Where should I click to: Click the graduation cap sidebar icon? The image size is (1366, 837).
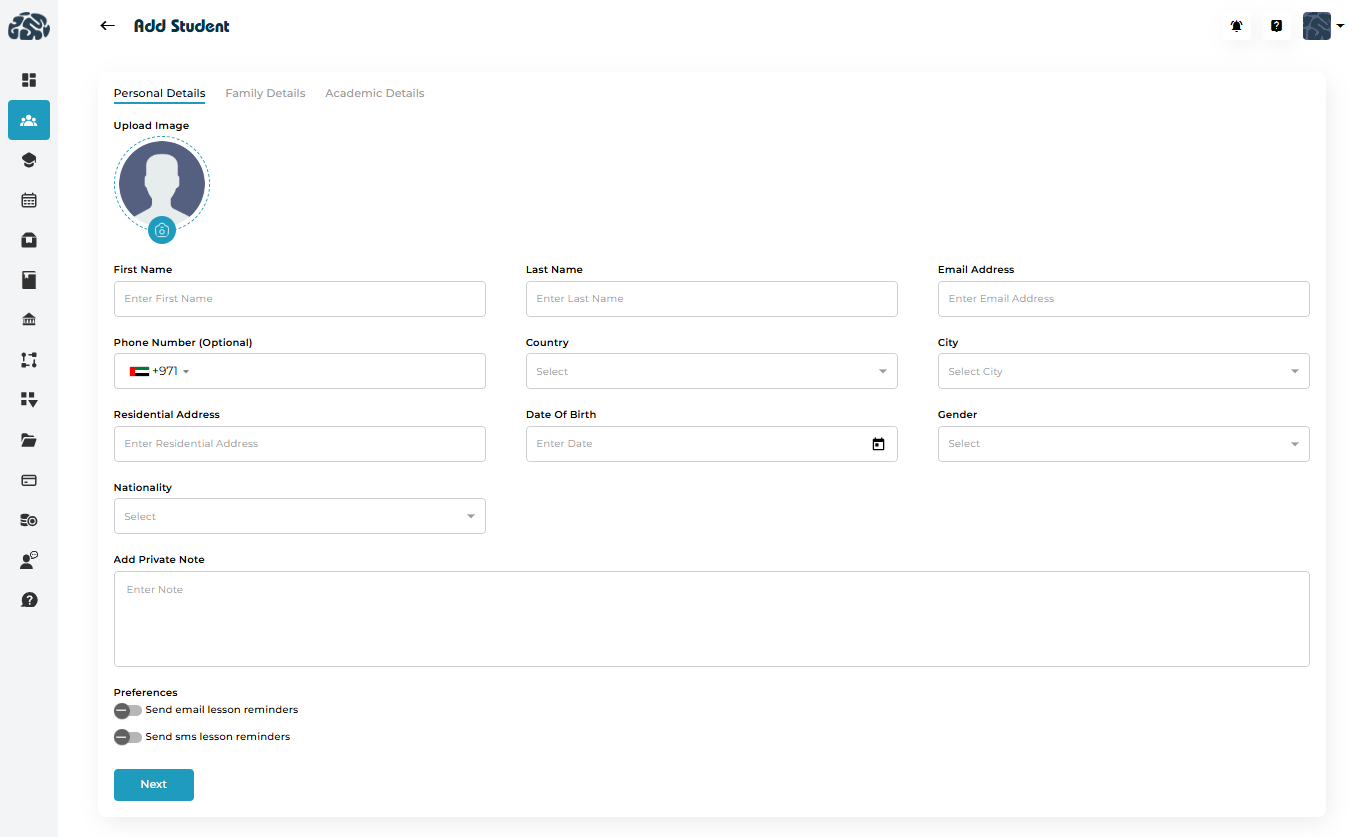(29, 160)
